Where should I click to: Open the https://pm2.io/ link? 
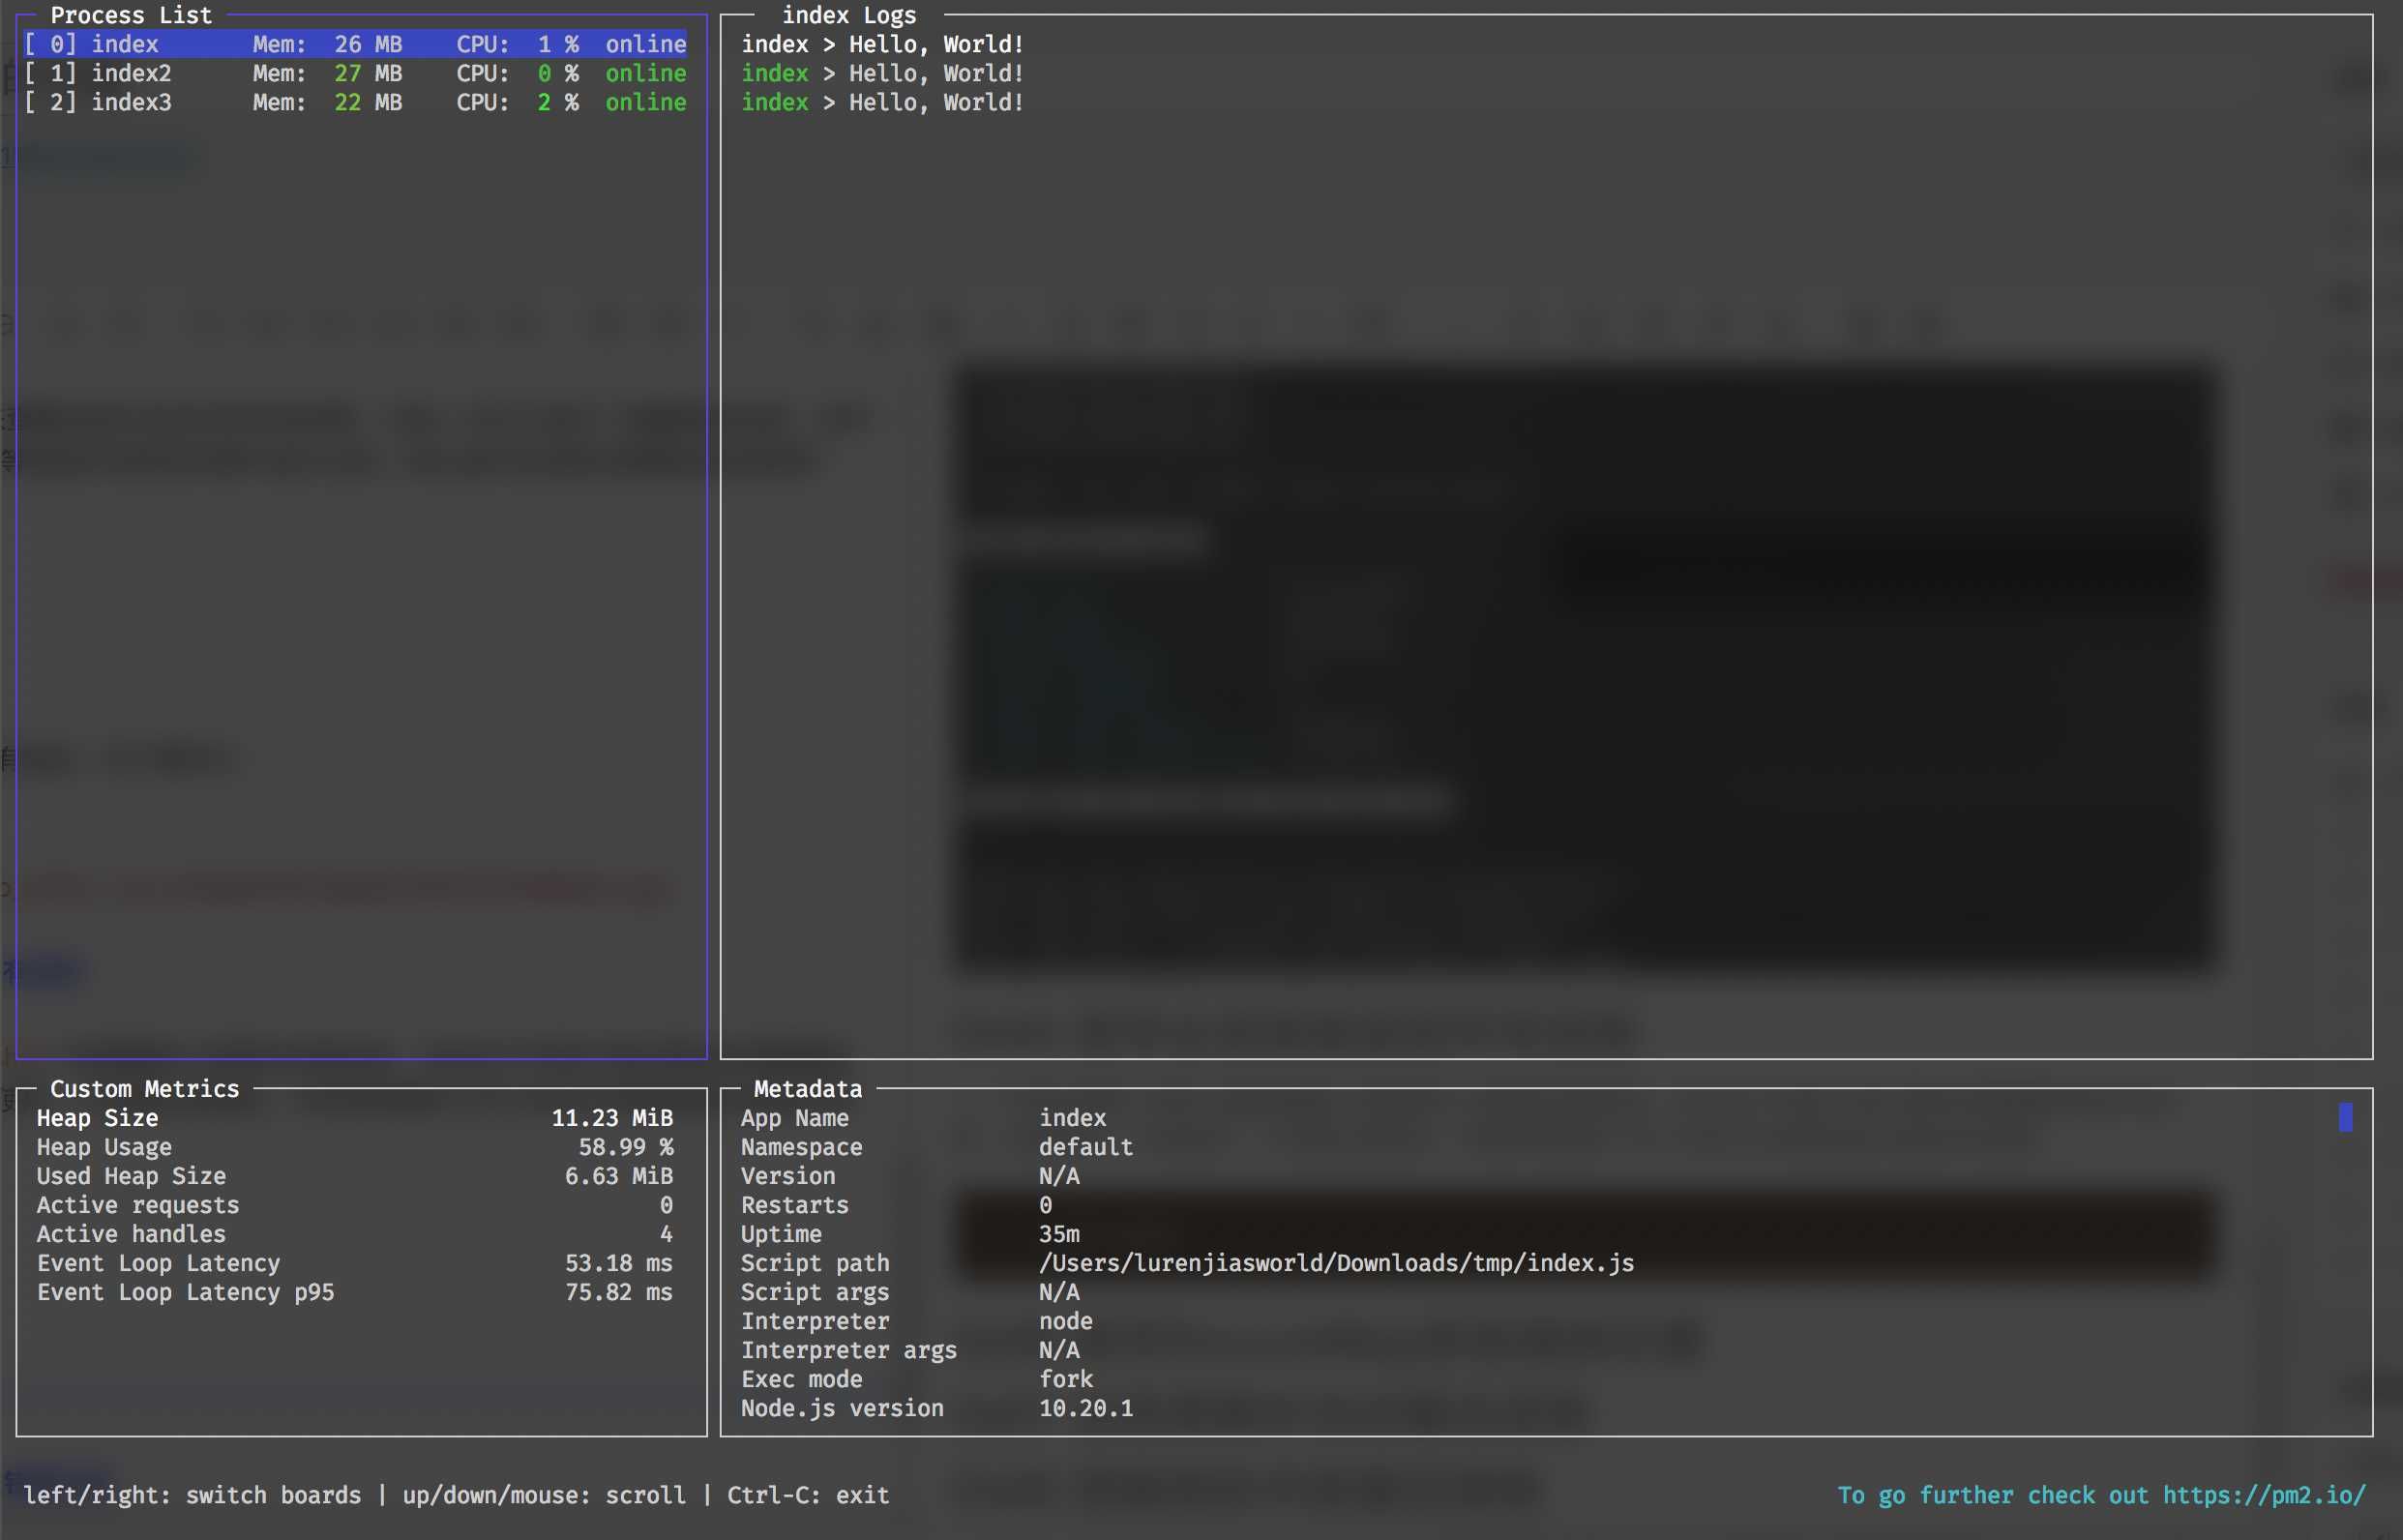coord(2263,1495)
